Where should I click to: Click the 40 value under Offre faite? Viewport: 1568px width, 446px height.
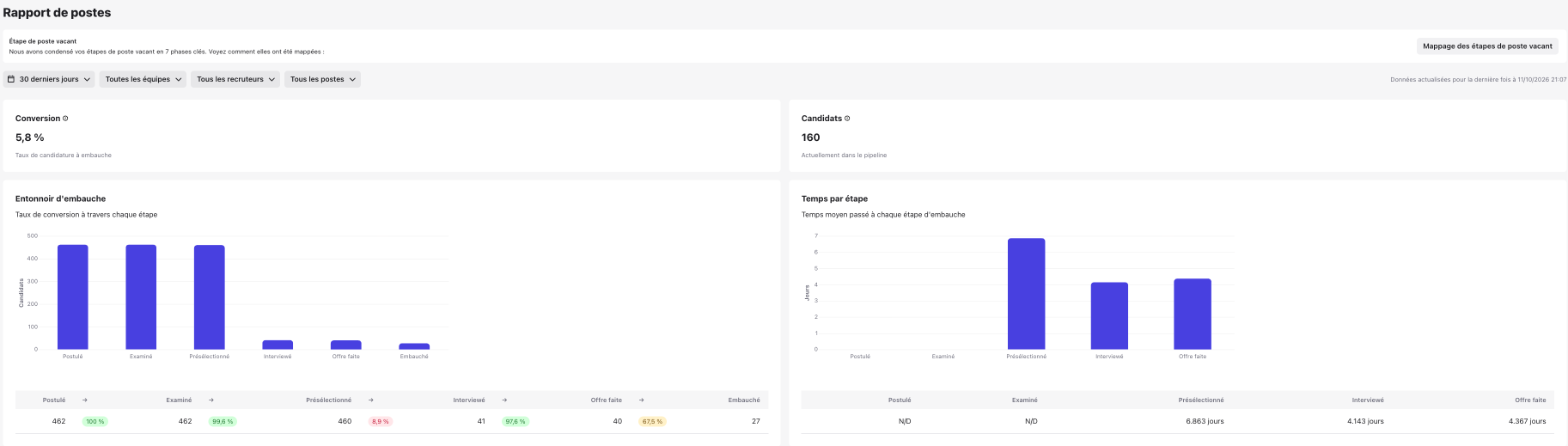pyautogui.click(x=617, y=421)
